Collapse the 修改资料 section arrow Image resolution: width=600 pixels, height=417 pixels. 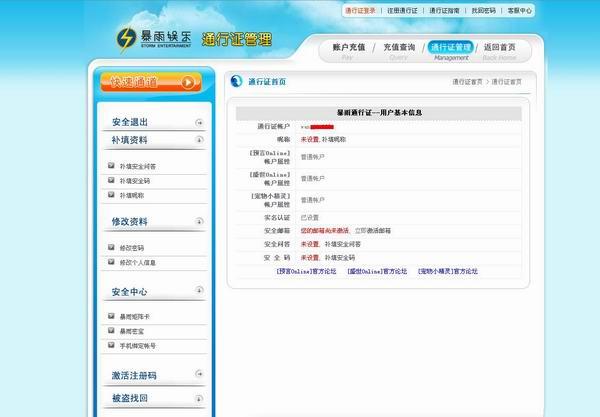tap(200, 221)
